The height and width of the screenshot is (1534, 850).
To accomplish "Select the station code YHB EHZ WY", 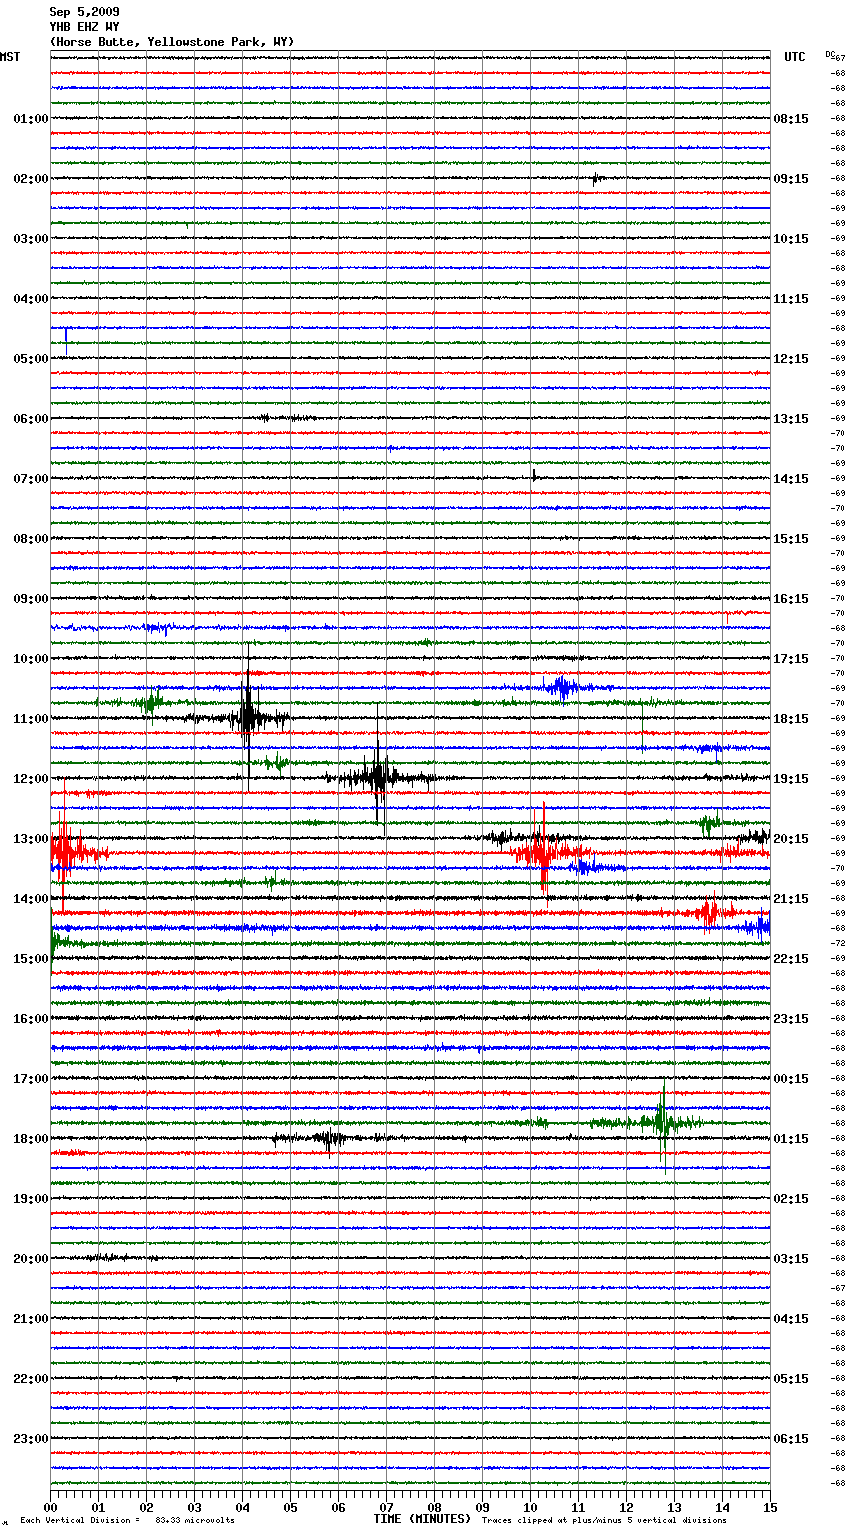I will coord(84,27).
